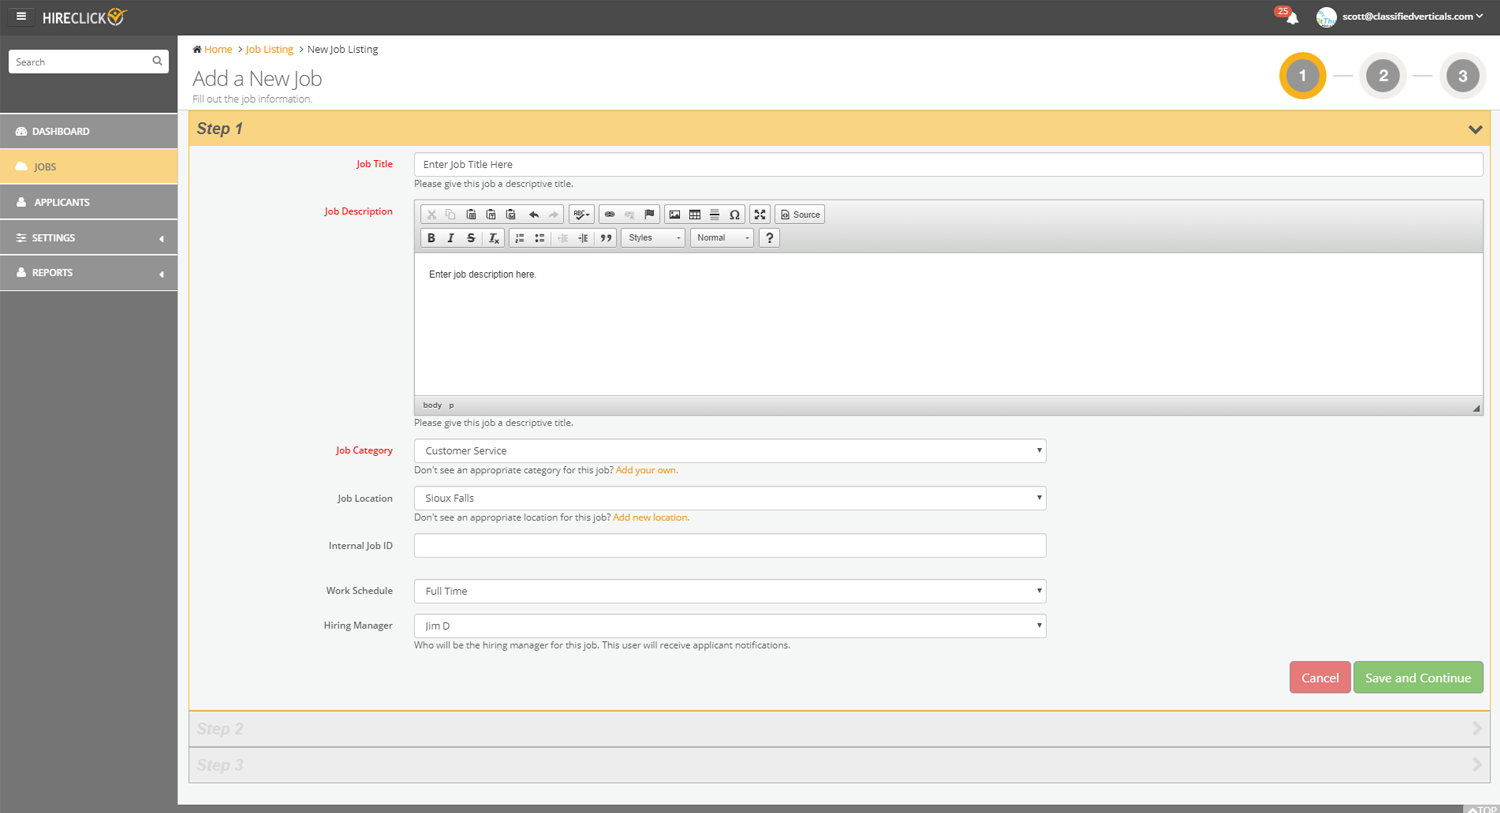Insert an image into the job description

pos(675,215)
